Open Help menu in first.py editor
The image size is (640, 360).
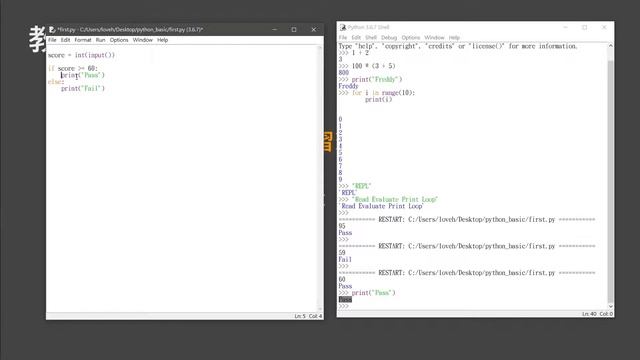162,40
